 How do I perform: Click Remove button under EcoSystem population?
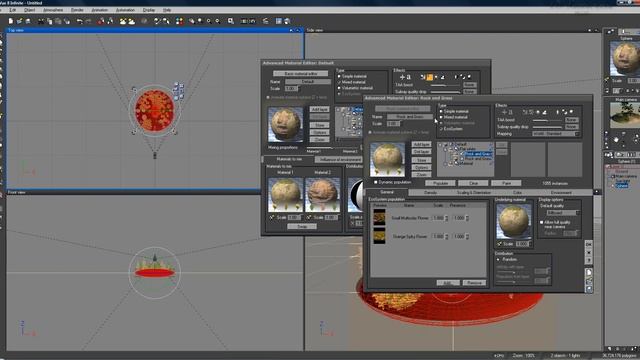point(474,282)
